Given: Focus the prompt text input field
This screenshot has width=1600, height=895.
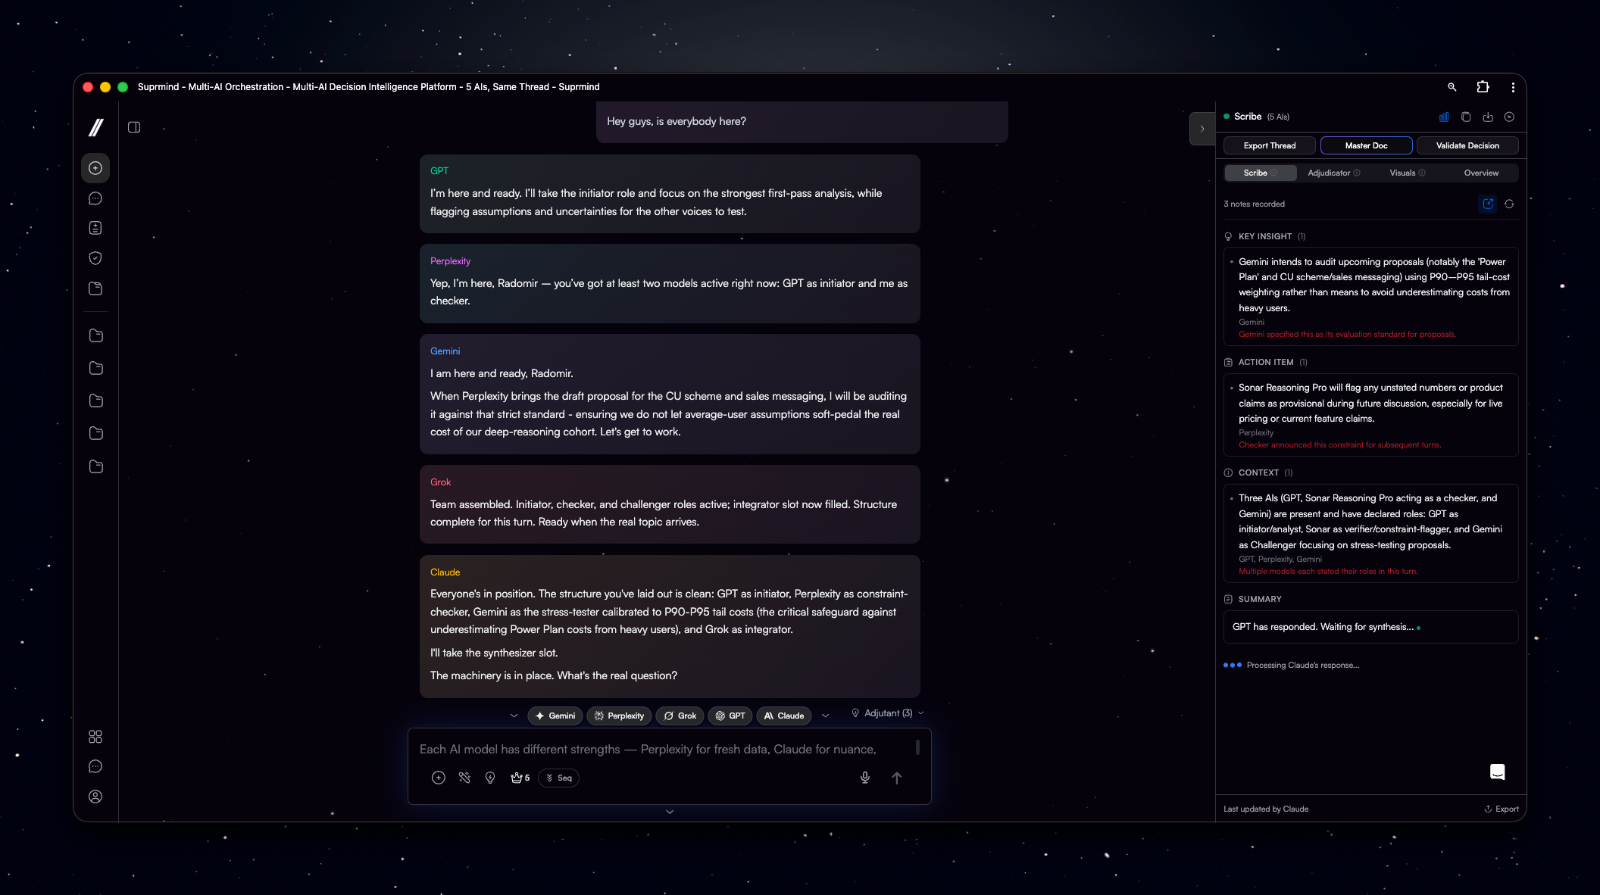Looking at the screenshot, I should pos(660,749).
